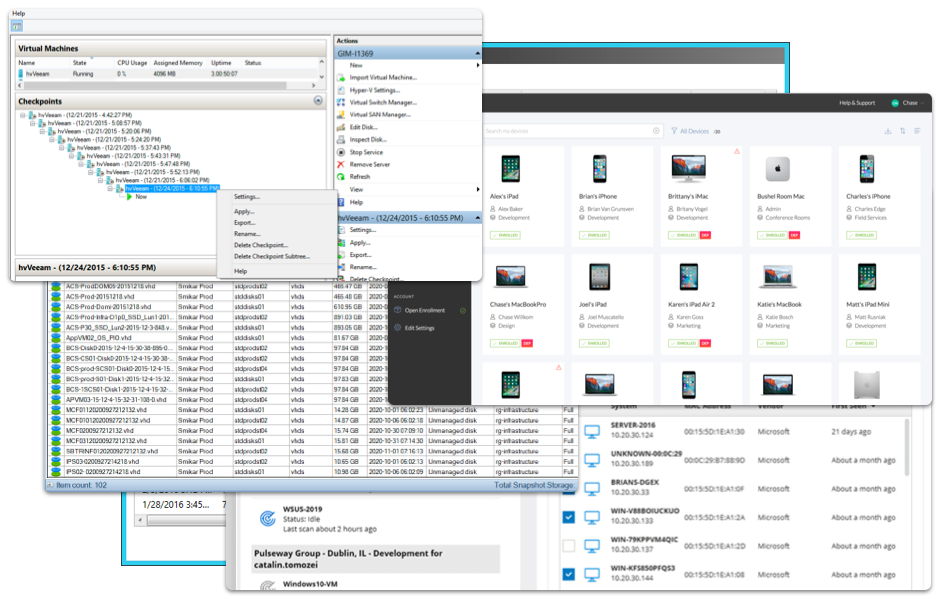This screenshot has width=941, height=599.
Task: Click Hyper-V Manager toolbar console icon
Action: point(17,26)
